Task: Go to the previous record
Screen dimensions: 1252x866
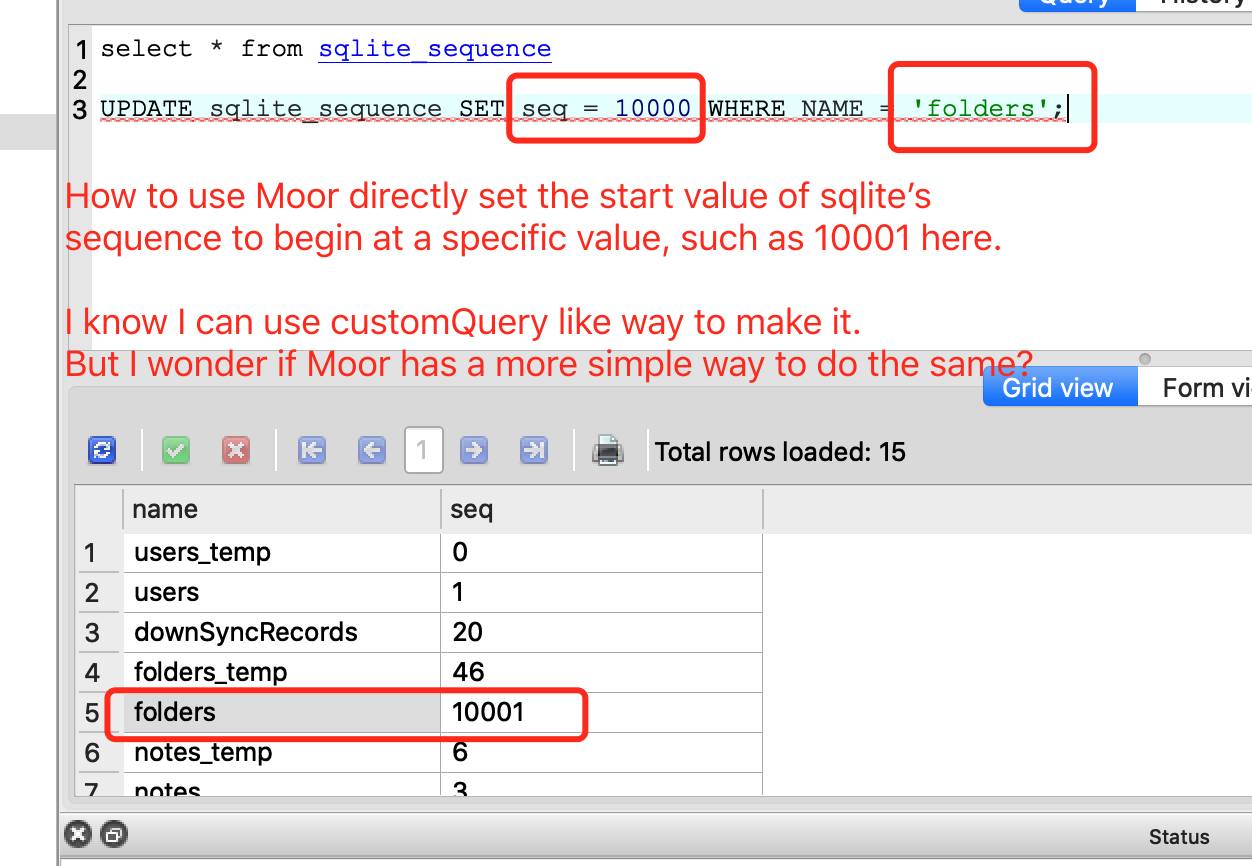Action: pos(371,450)
